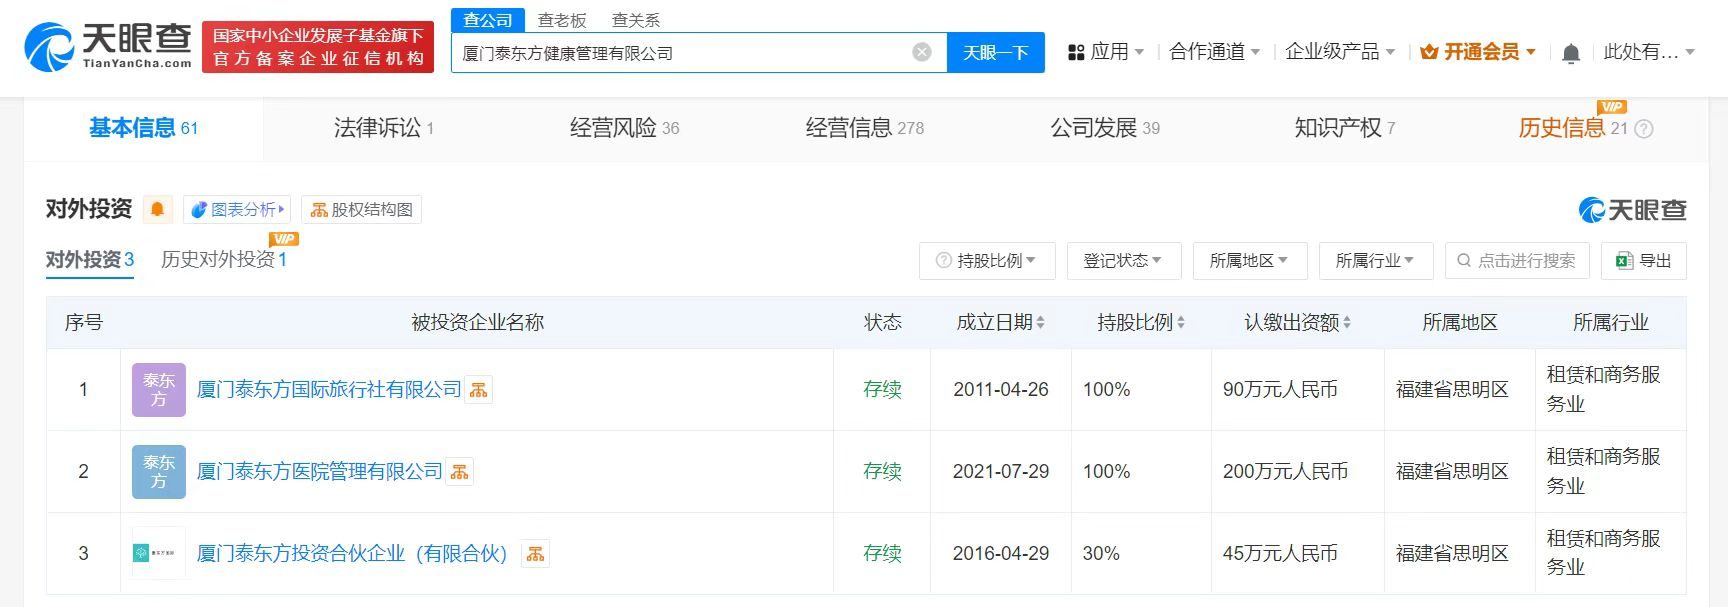Switch to the 查公司 search tab
This screenshot has height=607, width=1728.
pos(488,20)
